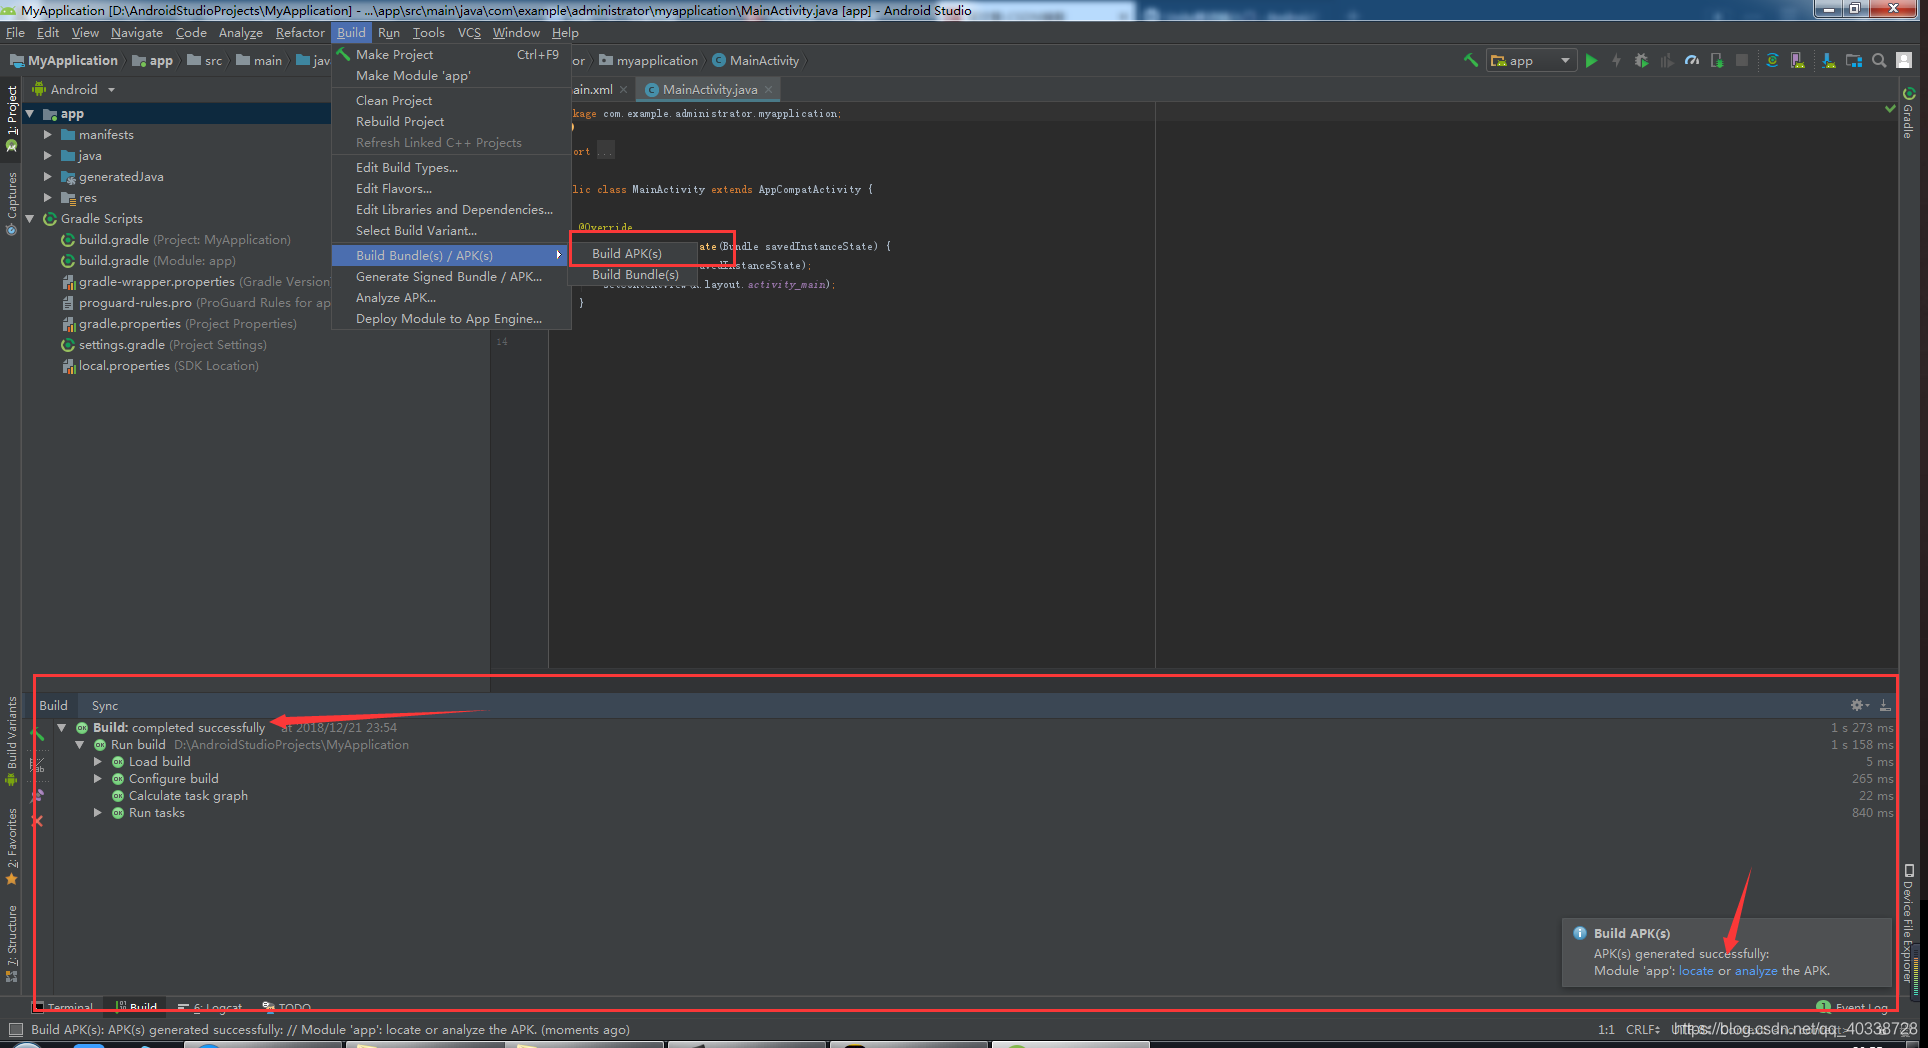This screenshot has height=1048, width=1928.
Task: Expand the Run tasks node
Action: pos(97,813)
